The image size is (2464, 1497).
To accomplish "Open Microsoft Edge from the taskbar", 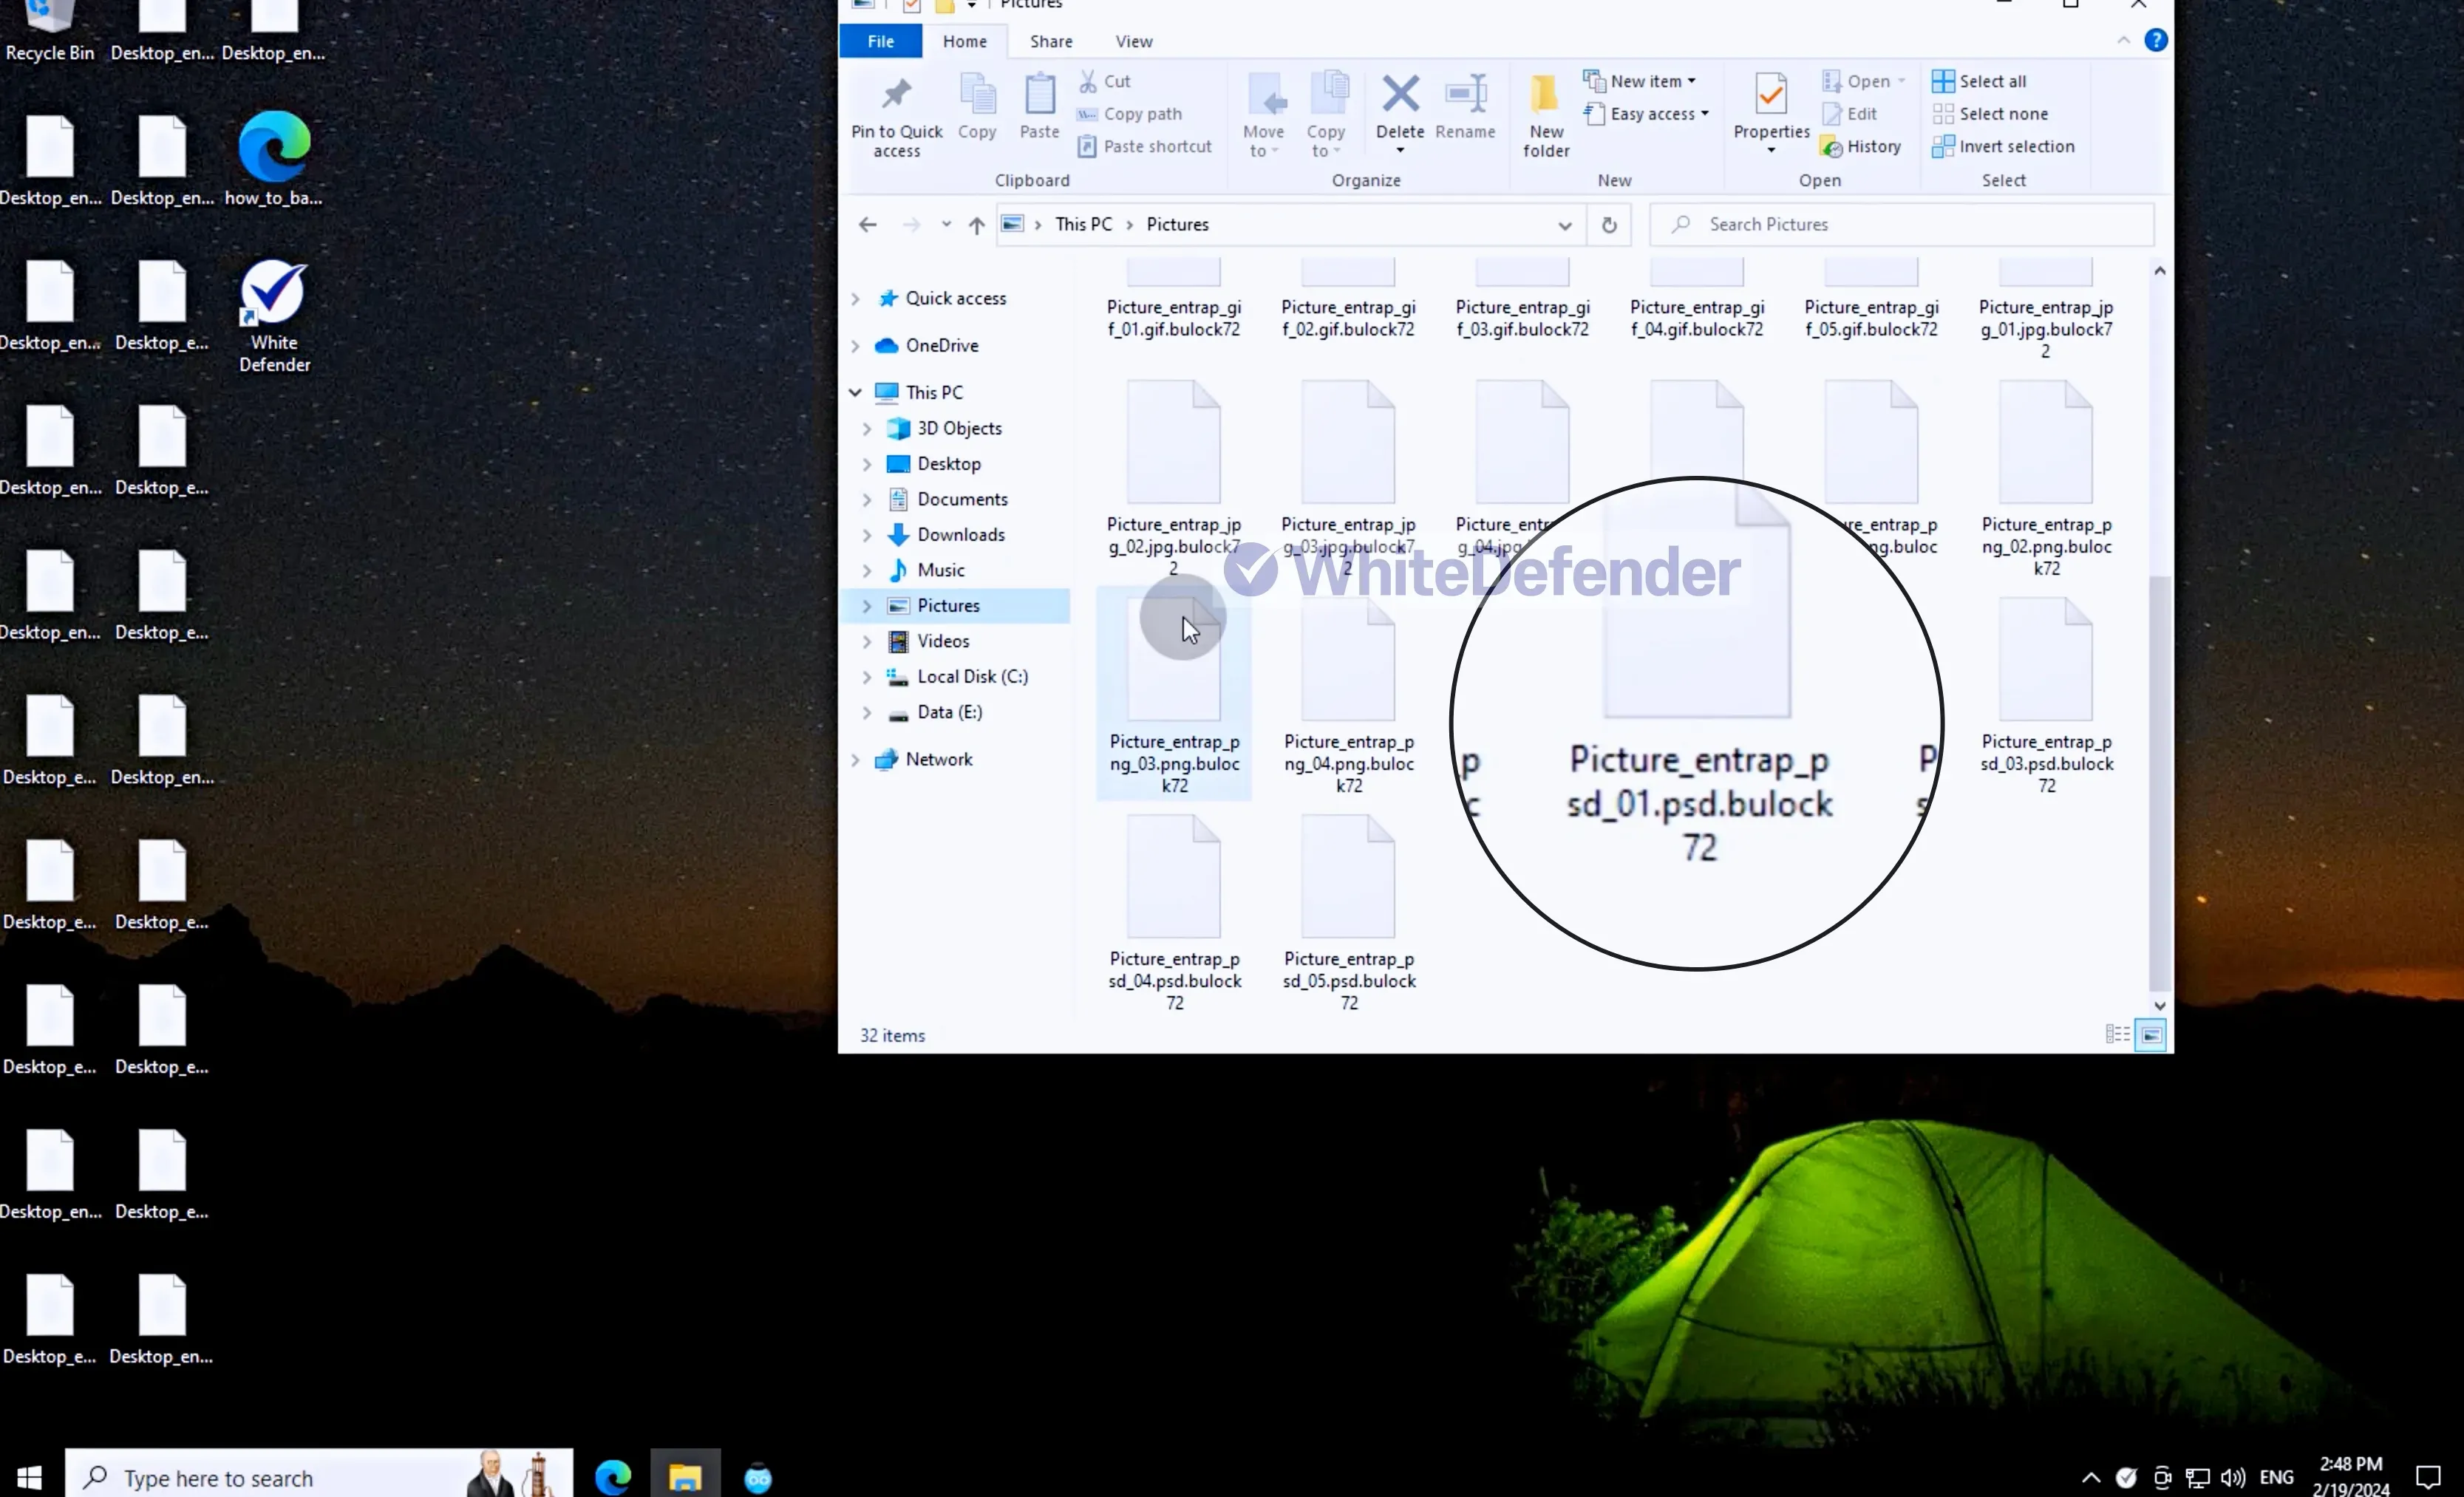I will tap(613, 1476).
